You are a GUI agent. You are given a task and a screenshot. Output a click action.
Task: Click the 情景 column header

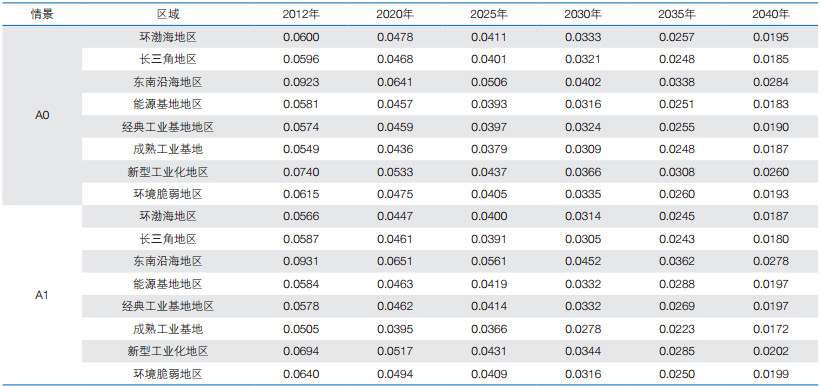(x=42, y=15)
